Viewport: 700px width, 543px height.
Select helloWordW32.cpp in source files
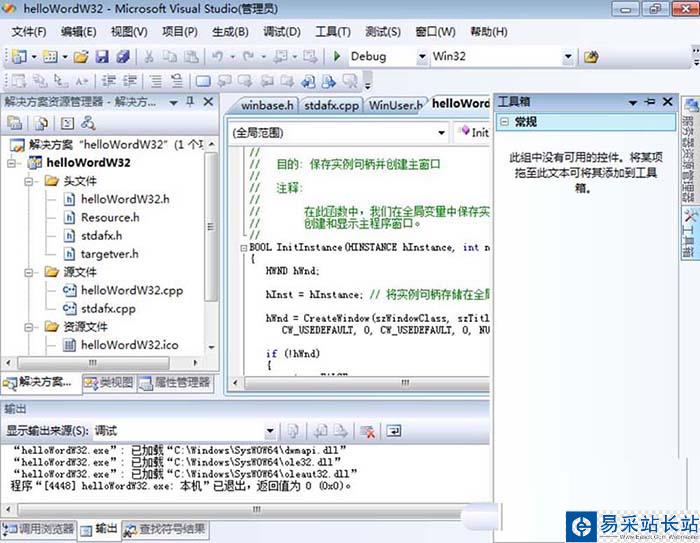[x=132, y=291]
